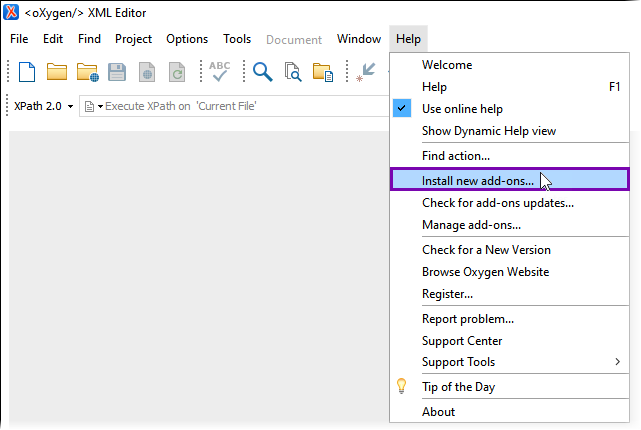Click the oXygen application logo icon
The image size is (641, 430).
(11, 12)
